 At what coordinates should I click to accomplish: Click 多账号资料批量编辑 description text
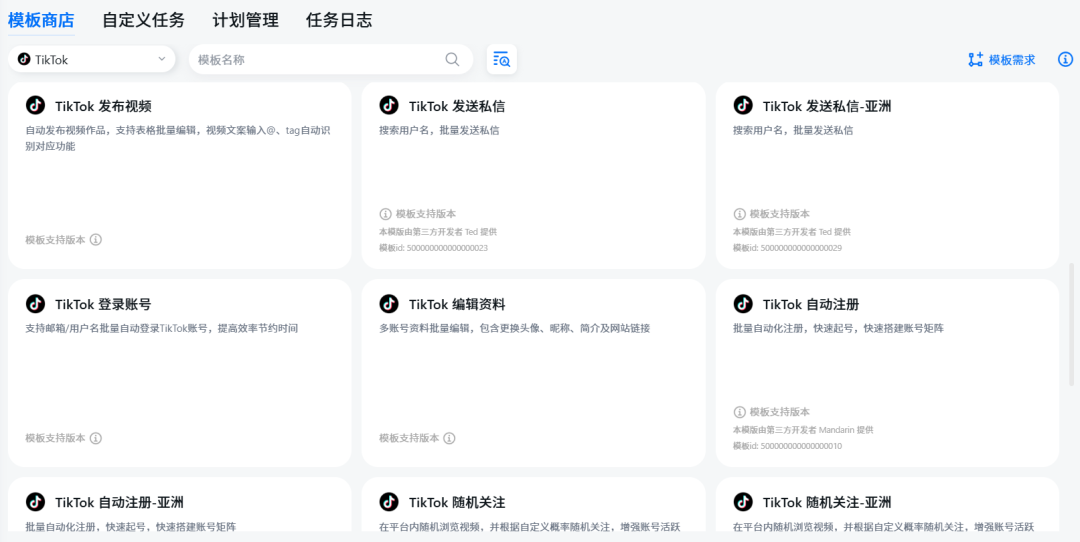coord(515,329)
